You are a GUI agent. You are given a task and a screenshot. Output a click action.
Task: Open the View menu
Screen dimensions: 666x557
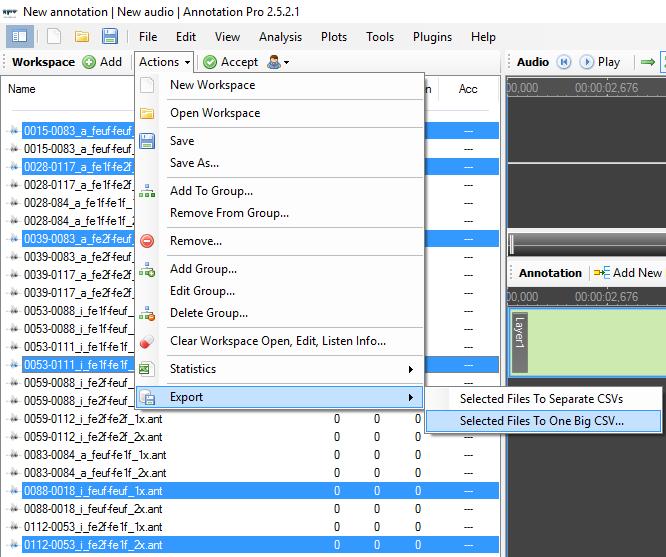[227, 37]
